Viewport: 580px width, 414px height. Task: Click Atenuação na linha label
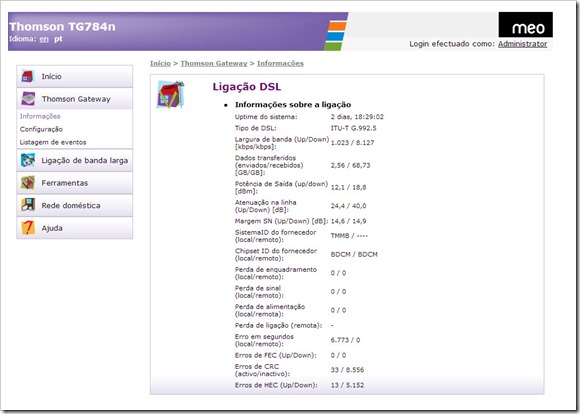click(x=266, y=206)
